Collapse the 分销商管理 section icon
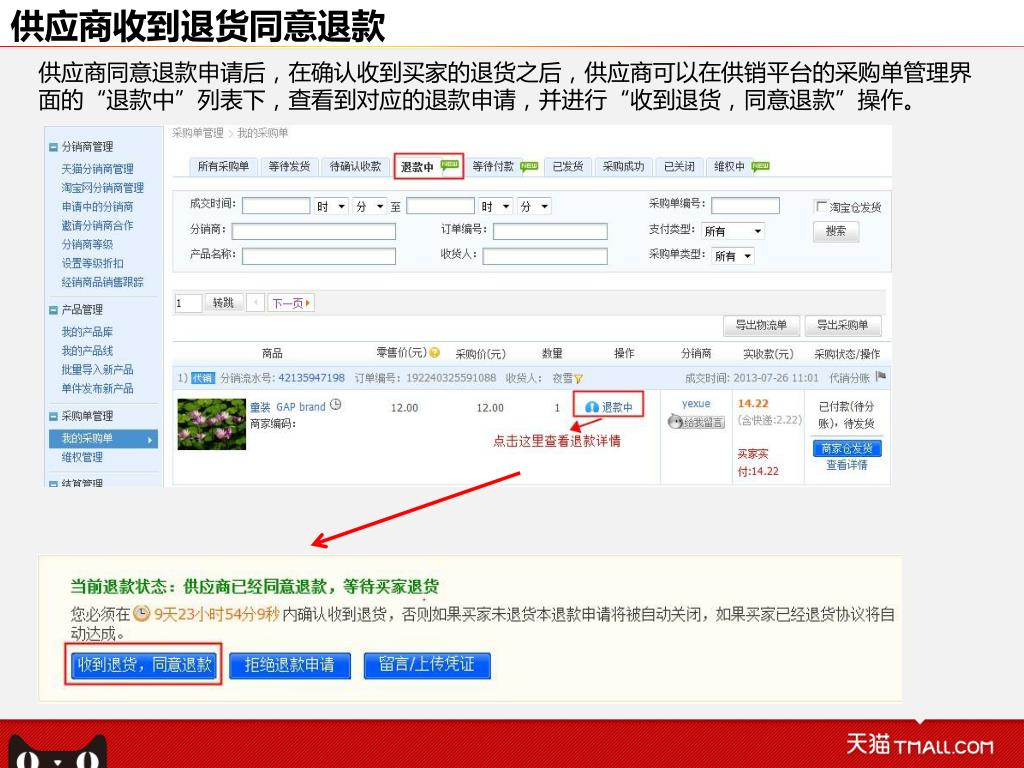The width and height of the screenshot is (1024, 768). [54, 147]
